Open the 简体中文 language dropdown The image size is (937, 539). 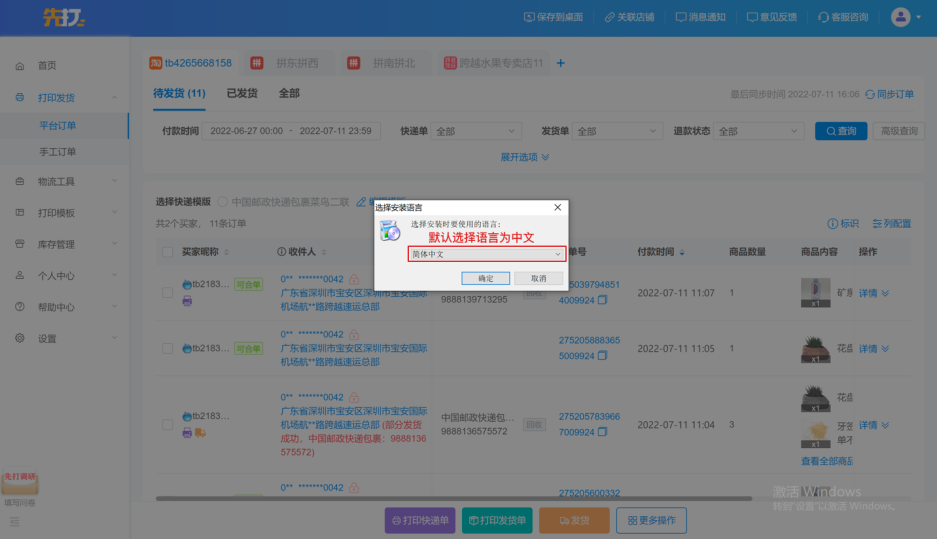point(486,255)
